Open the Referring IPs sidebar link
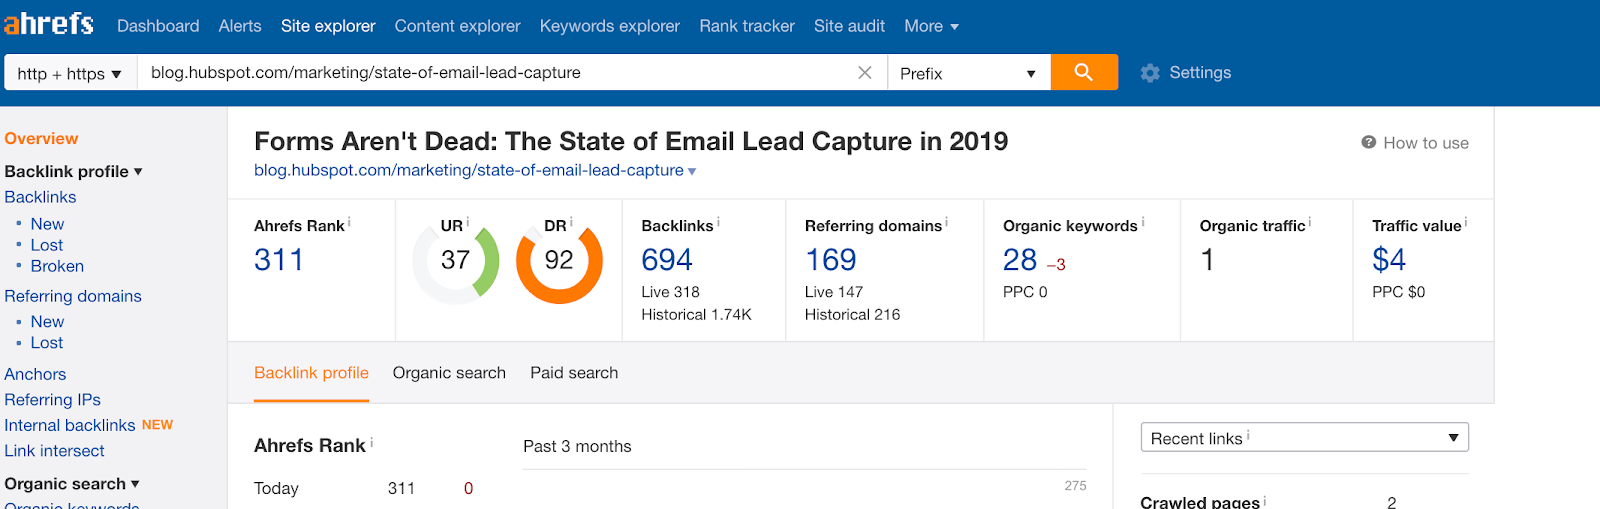The image size is (1600, 509). coord(52,400)
